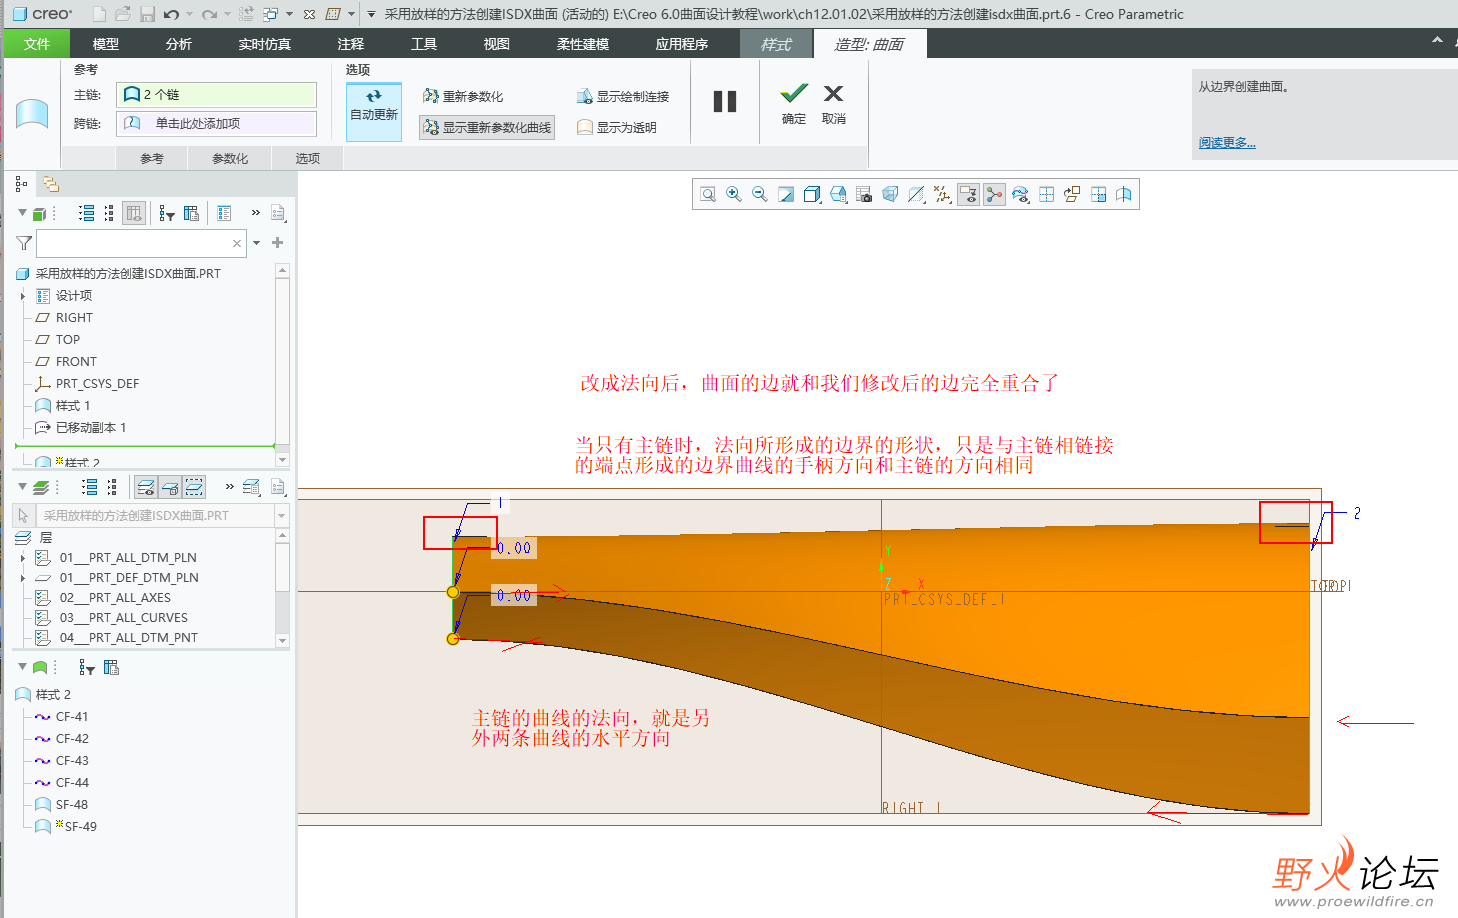The image size is (1458, 918).
Task: Toggle the spin center icon
Action: point(994,194)
